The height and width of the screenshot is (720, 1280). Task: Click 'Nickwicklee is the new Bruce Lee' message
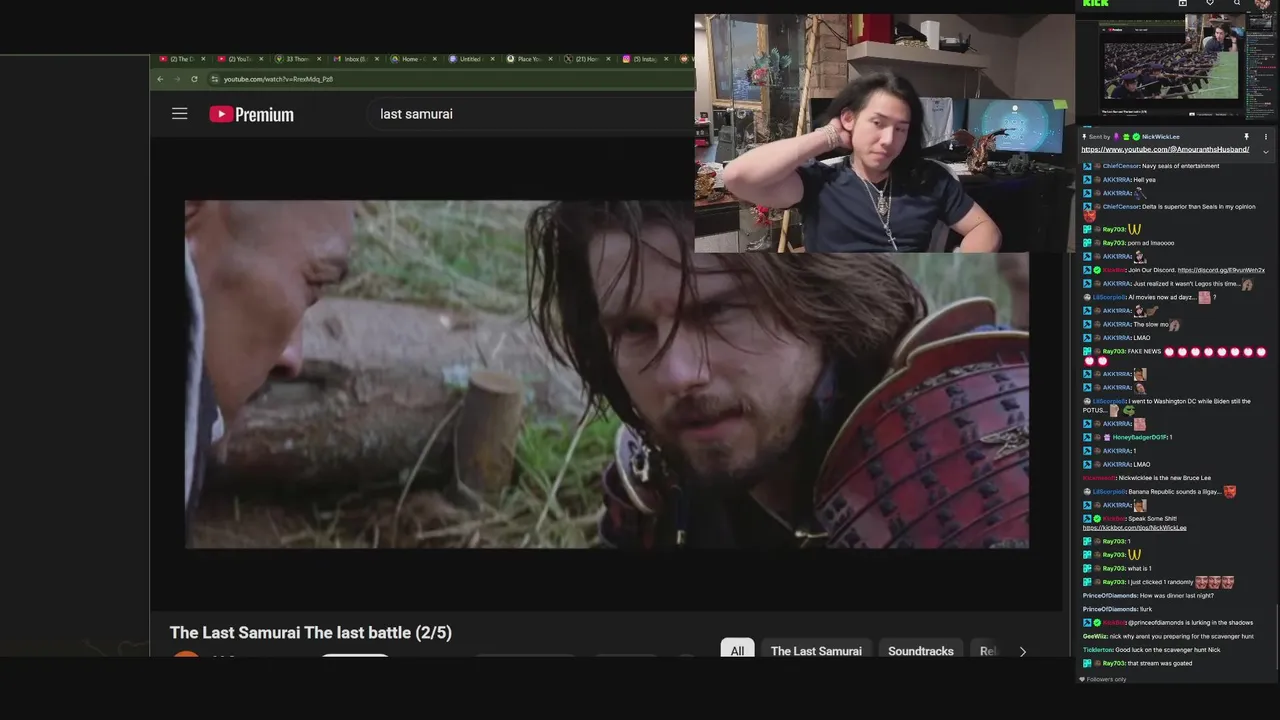(x=1164, y=478)
